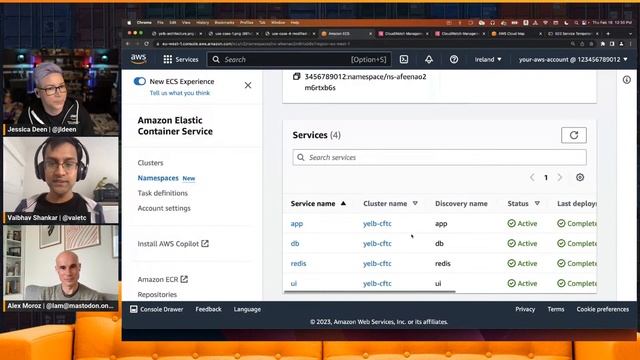Open a new Chrome tab
Screen dimensions: 640x360
(608, 34)
